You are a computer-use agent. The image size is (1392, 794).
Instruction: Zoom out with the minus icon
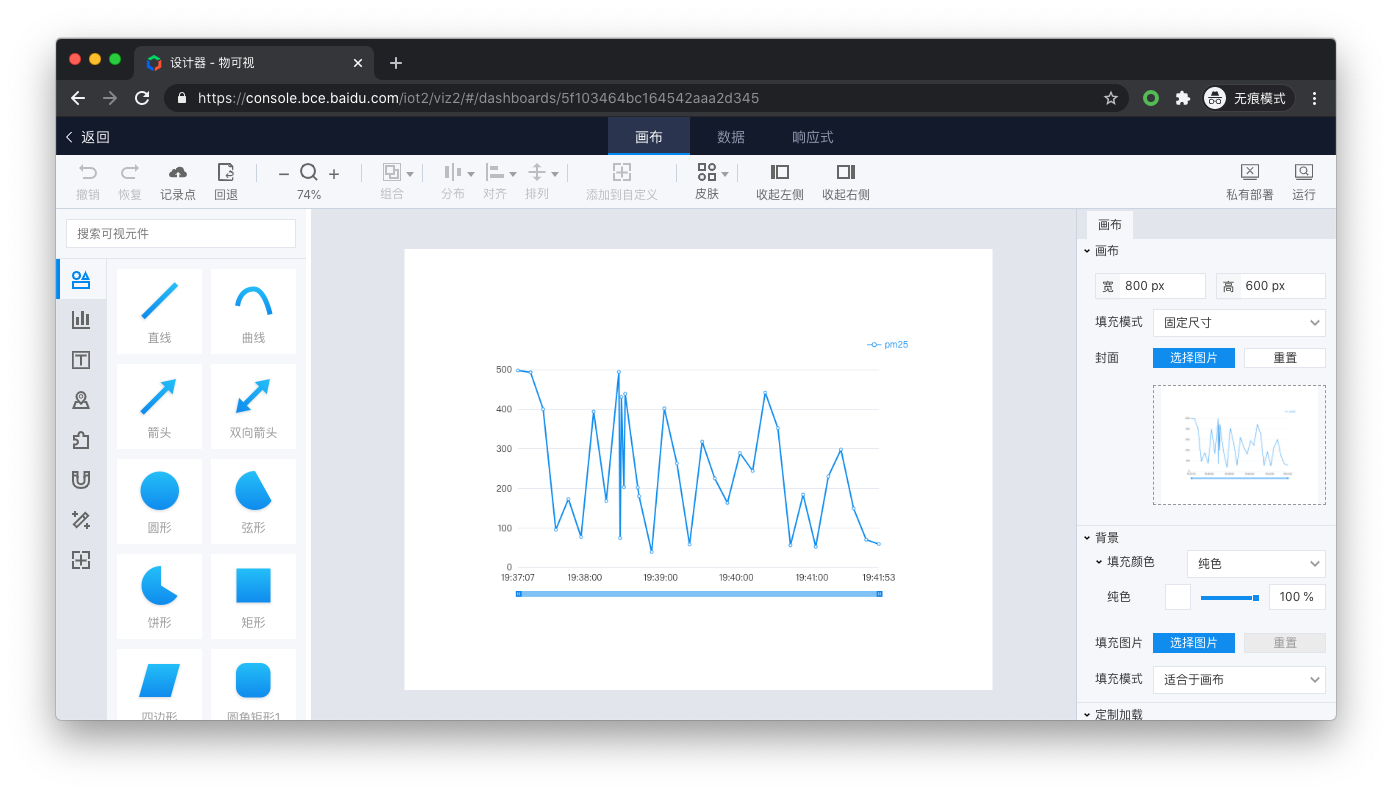pos(284,173)
